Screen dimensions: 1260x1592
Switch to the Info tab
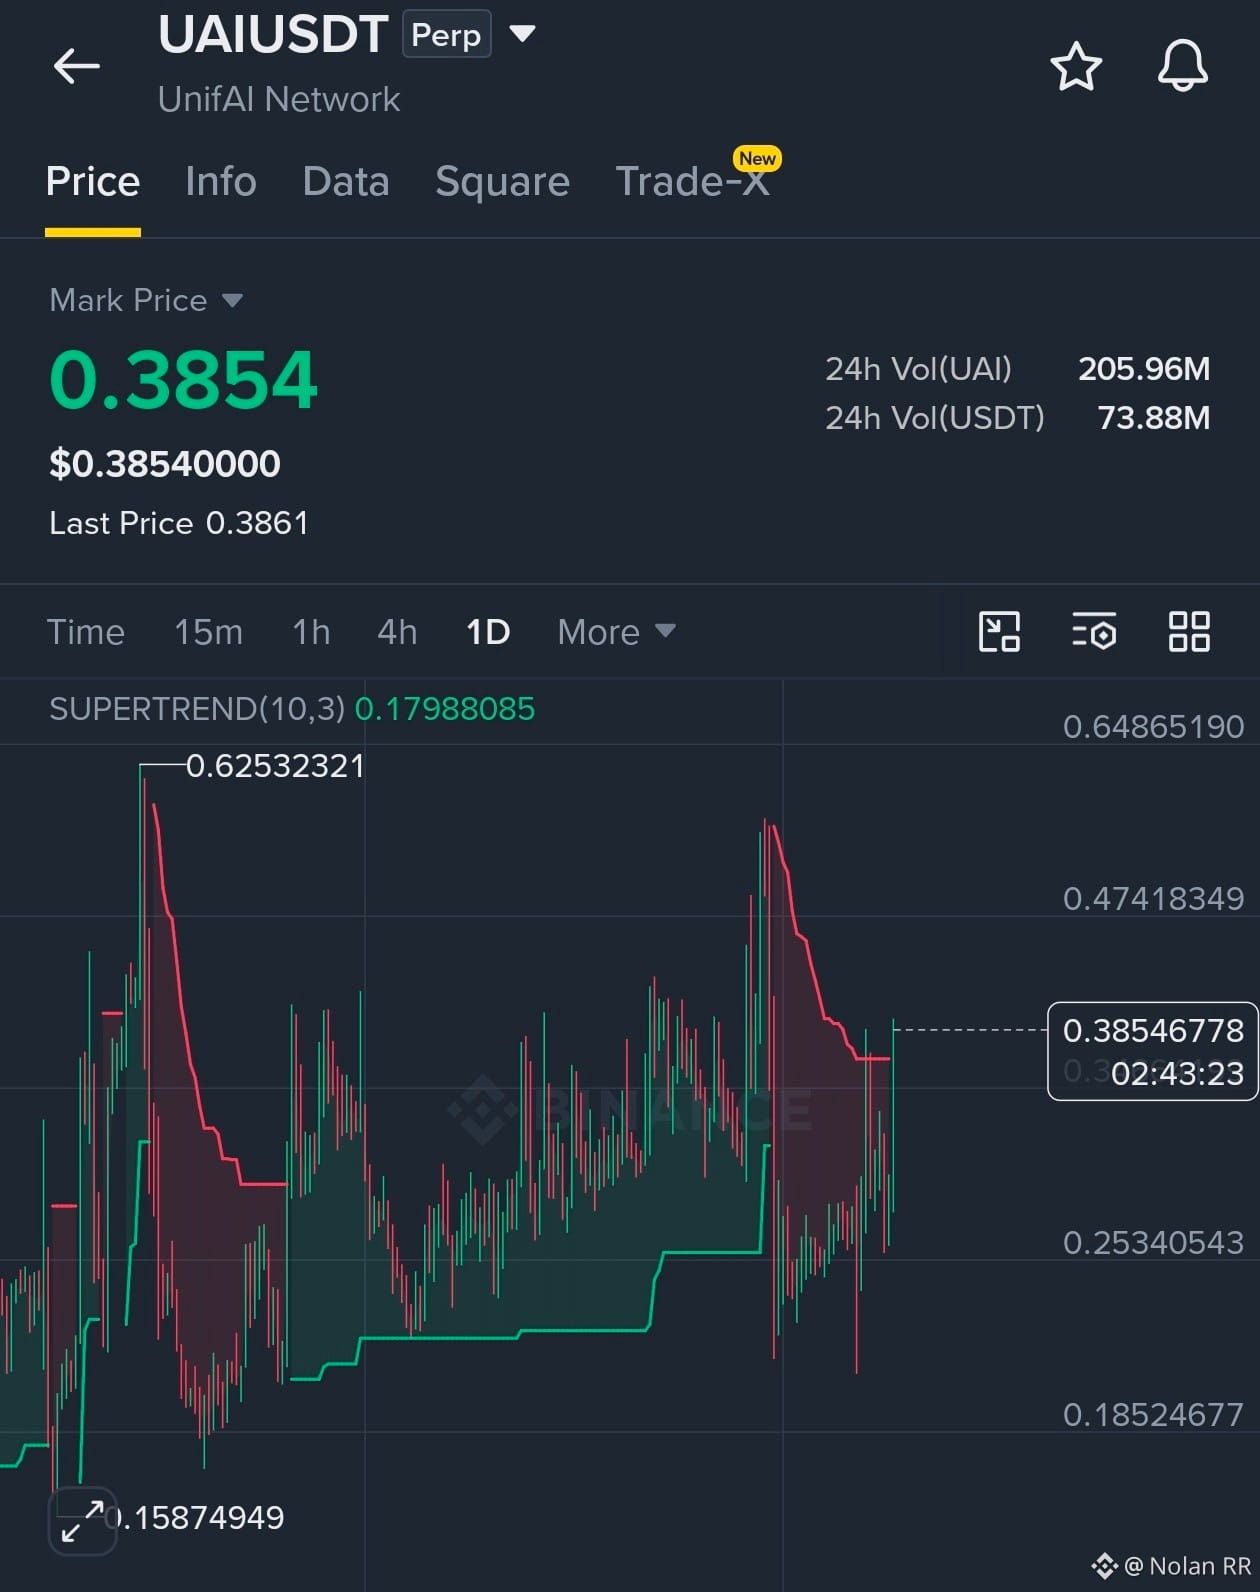click(221, 181)
